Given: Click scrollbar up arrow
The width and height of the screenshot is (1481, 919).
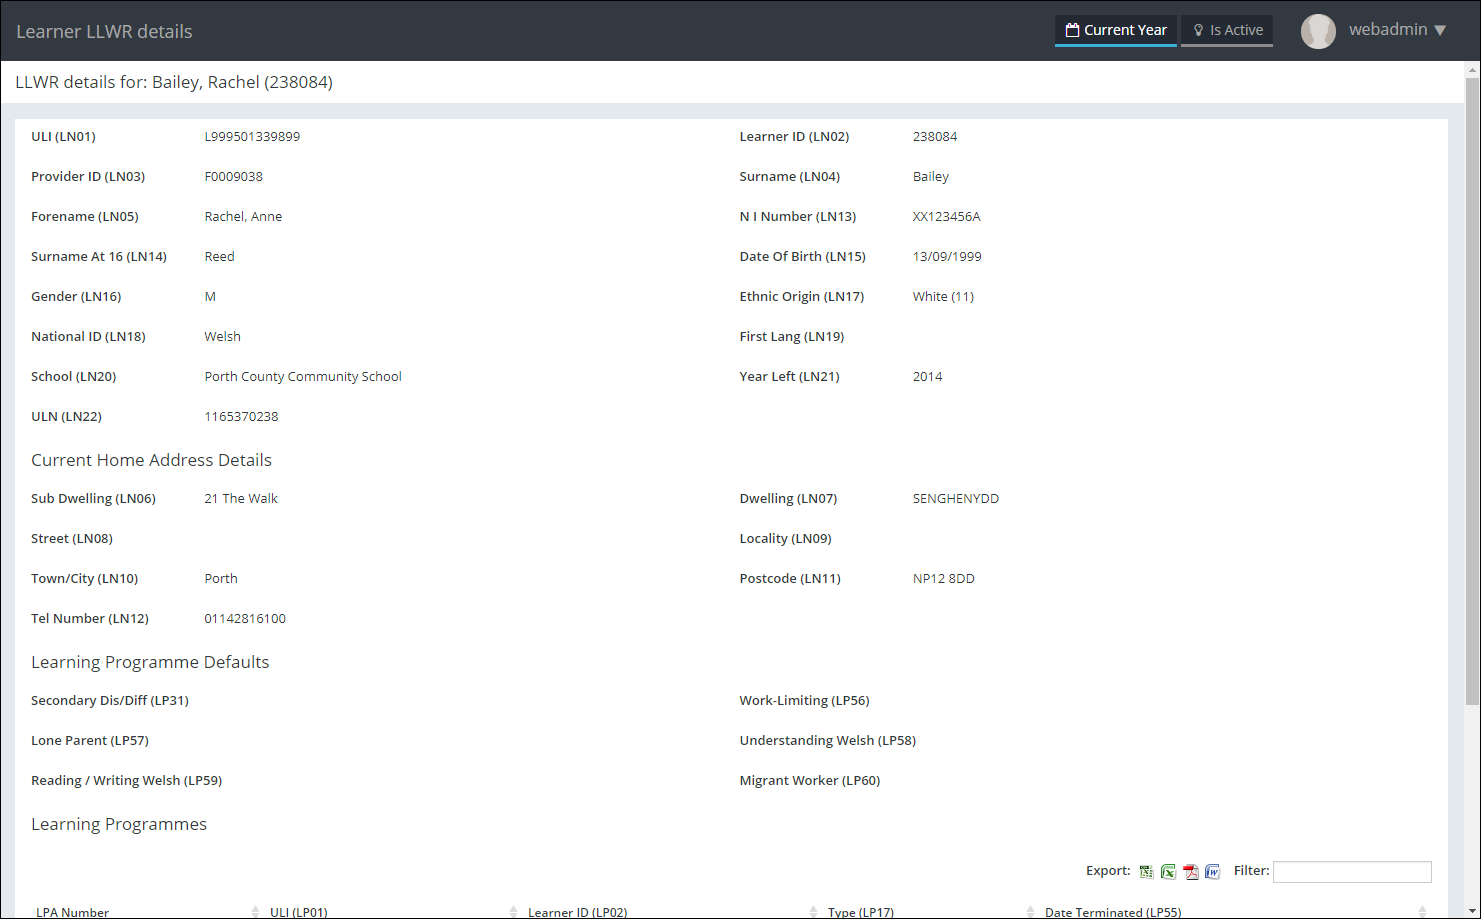Looking at the screenshot, I should (x=1472, y=70).
